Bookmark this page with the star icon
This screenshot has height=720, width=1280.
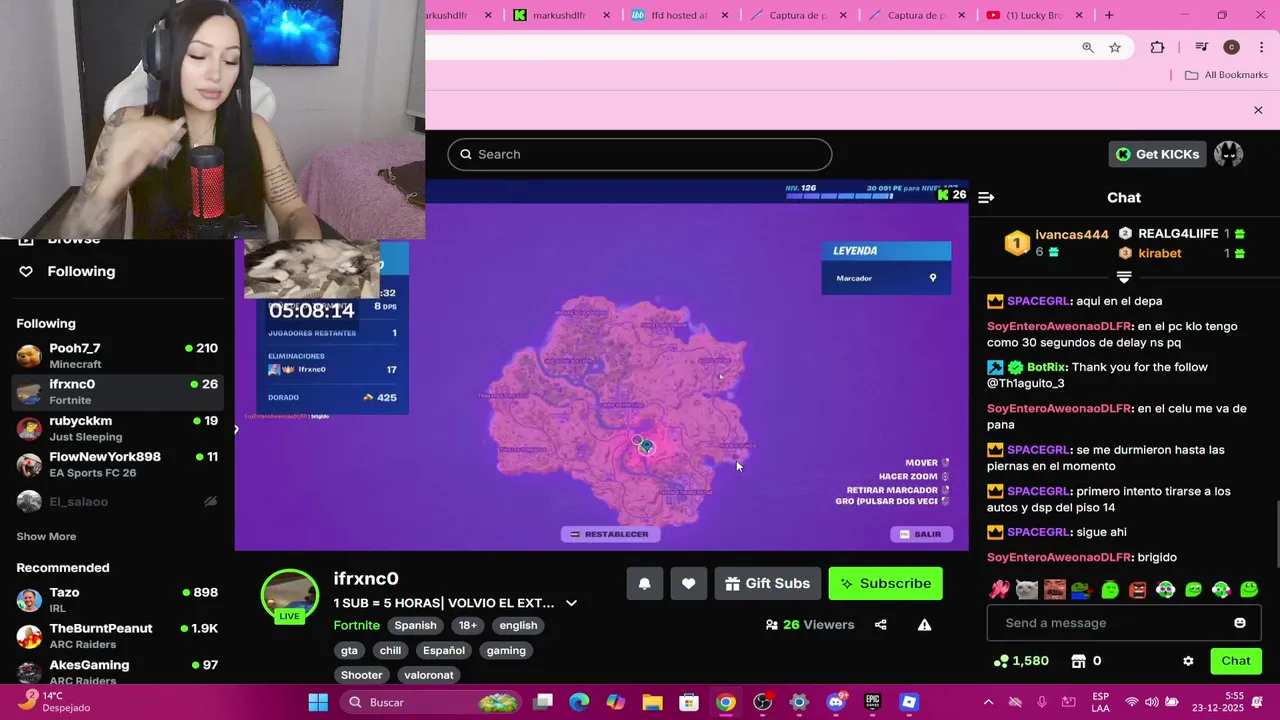pyautogui.click(x=1115, y=47)
